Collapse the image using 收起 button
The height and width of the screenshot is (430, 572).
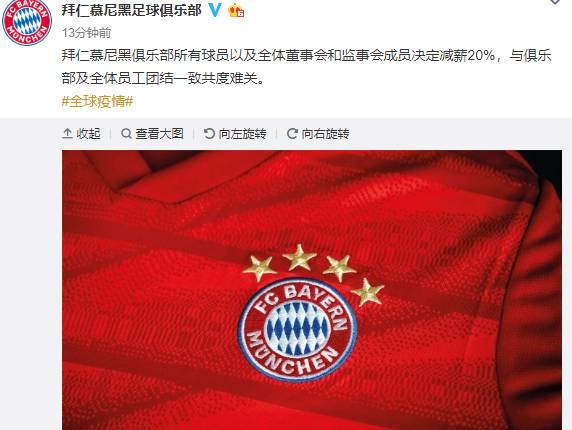[82, 134]
